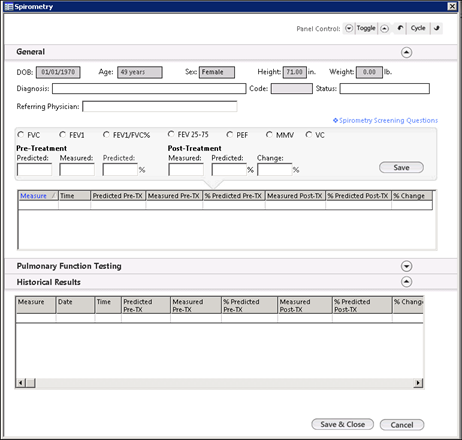The image size is (462, 440).
Task: Collapse the Historical Results panel
Action: pos(406,282)
